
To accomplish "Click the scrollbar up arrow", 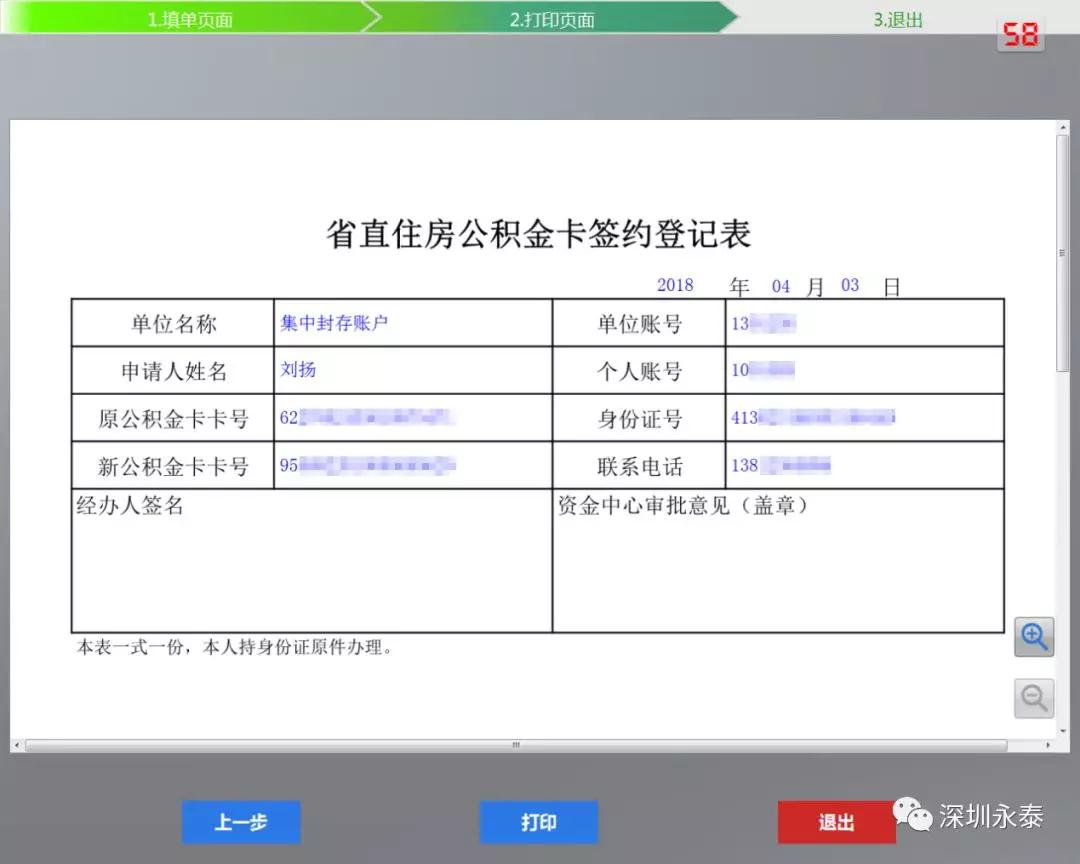I will (1061, 125).
